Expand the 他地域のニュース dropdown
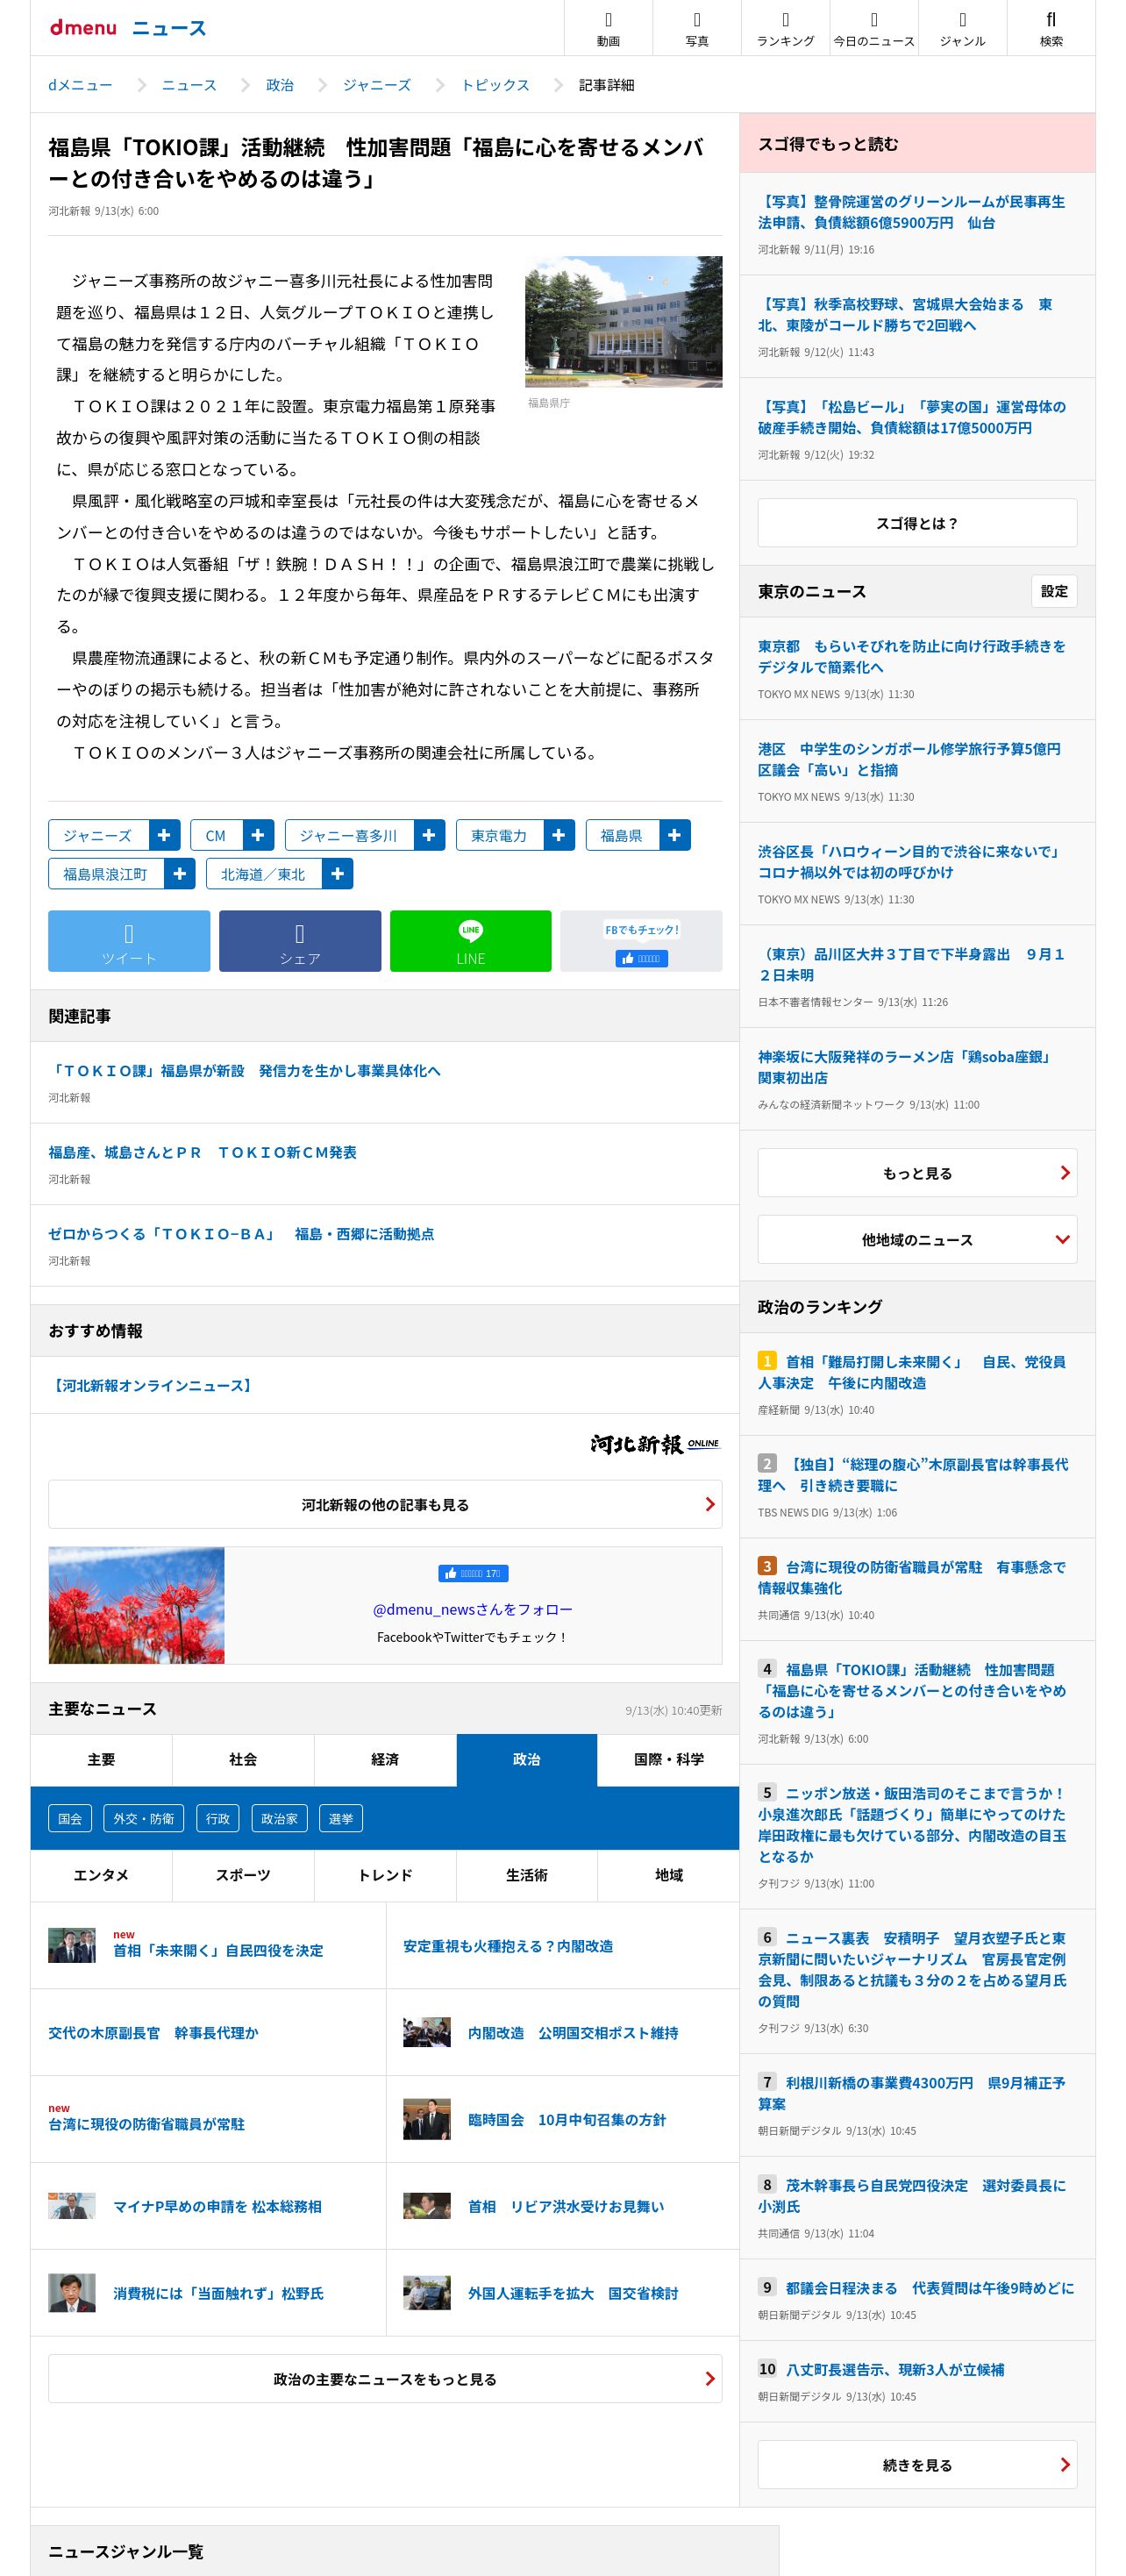The width and height of the screenshot is (1126, 2576). (x=917, y=1240)
